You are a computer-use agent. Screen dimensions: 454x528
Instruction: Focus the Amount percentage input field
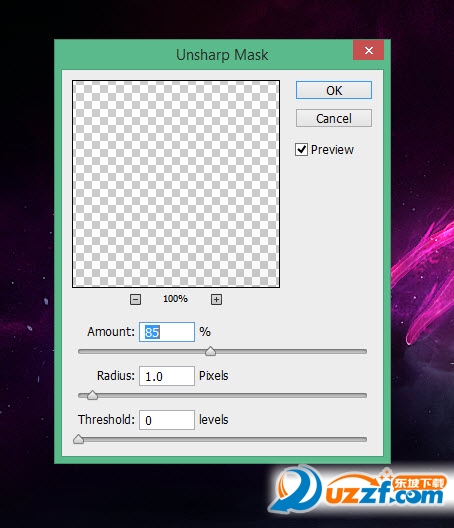click(167, 332)
